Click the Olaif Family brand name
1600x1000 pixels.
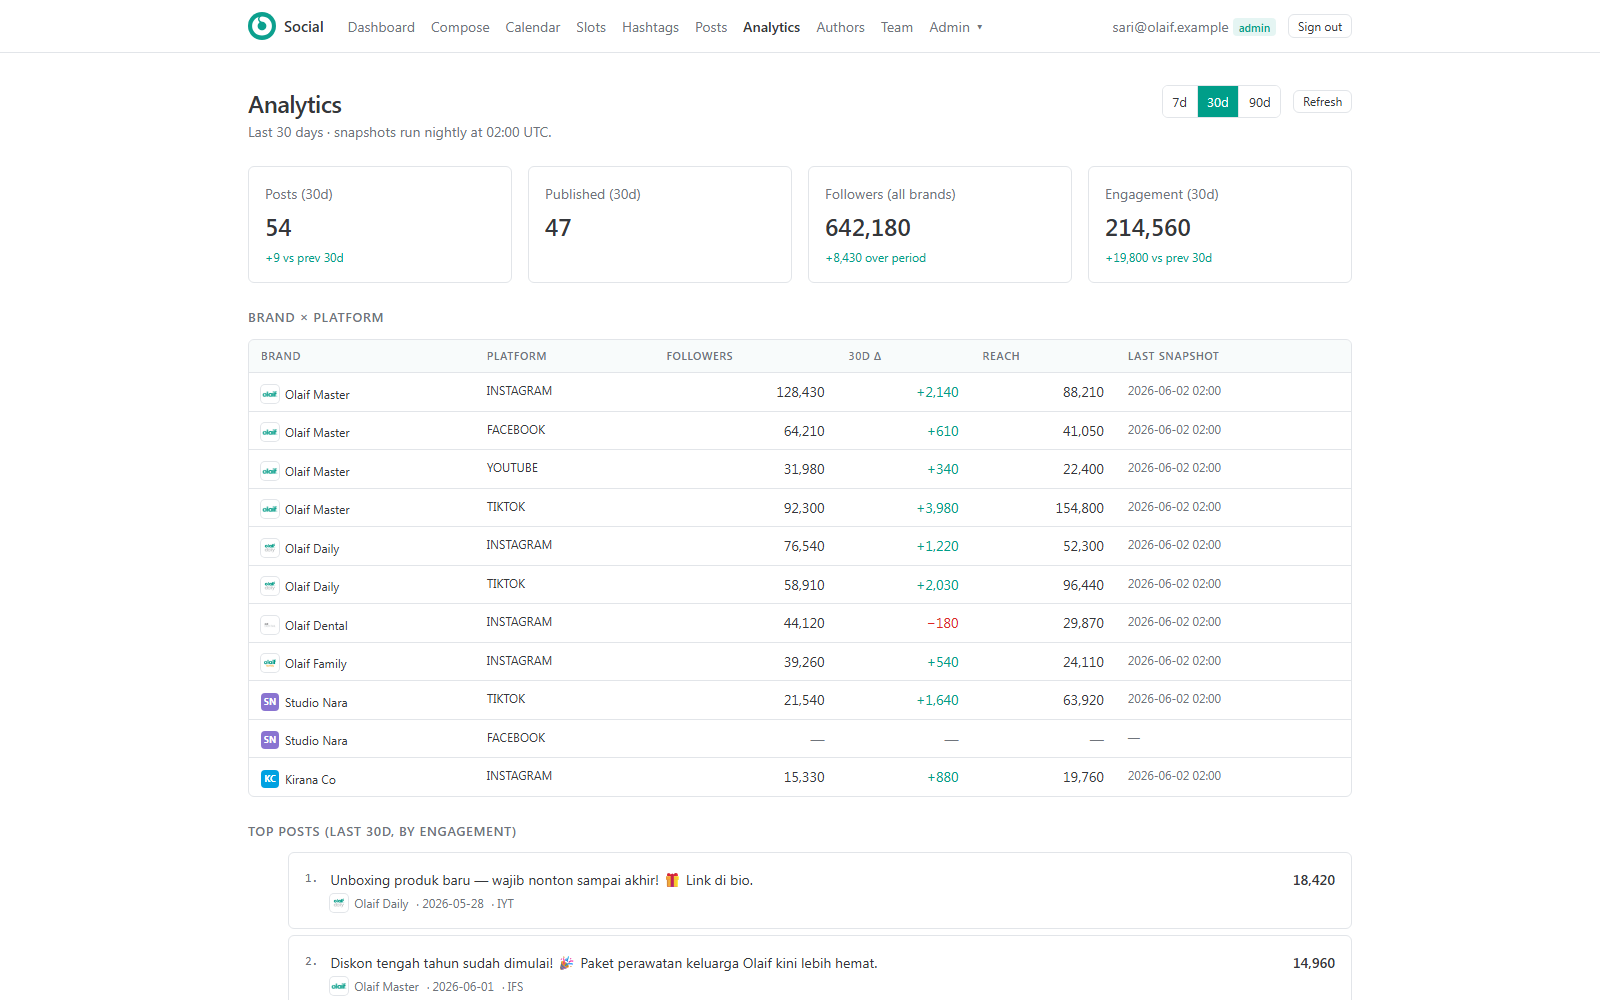316,664
